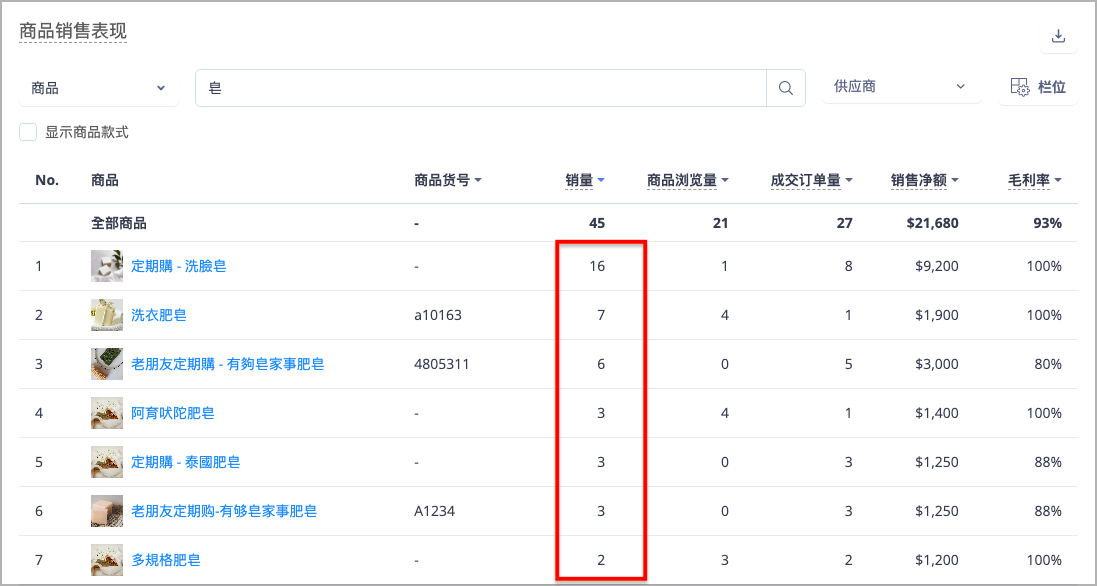Viewport: 1097px width, 586px height.
Task: Click the search magnifier icon
Action: pos(786,88)
